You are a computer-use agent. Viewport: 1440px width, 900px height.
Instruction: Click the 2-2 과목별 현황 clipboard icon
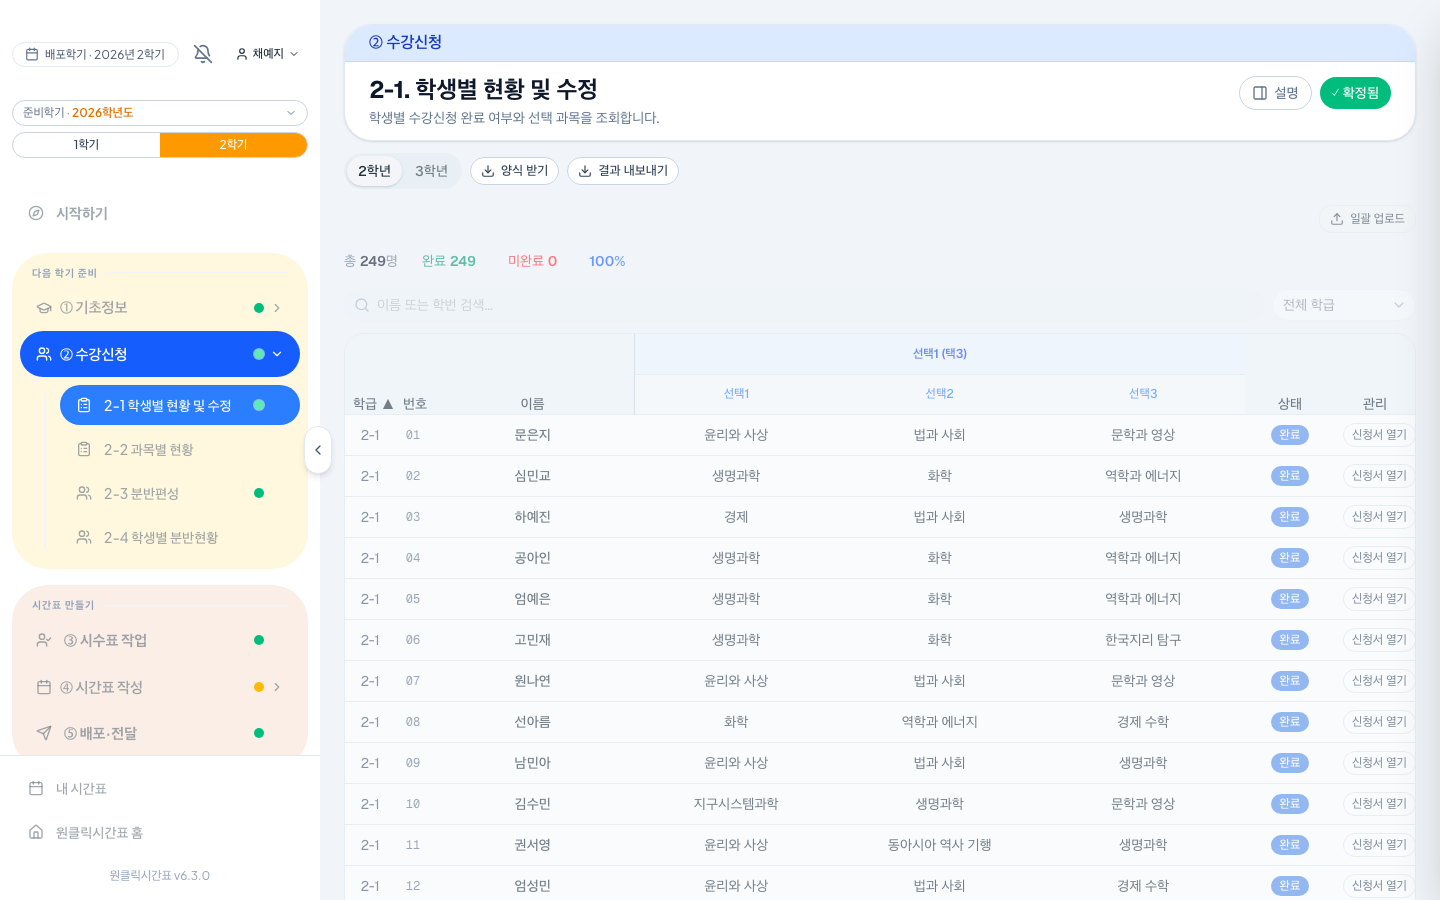point(84,450)
